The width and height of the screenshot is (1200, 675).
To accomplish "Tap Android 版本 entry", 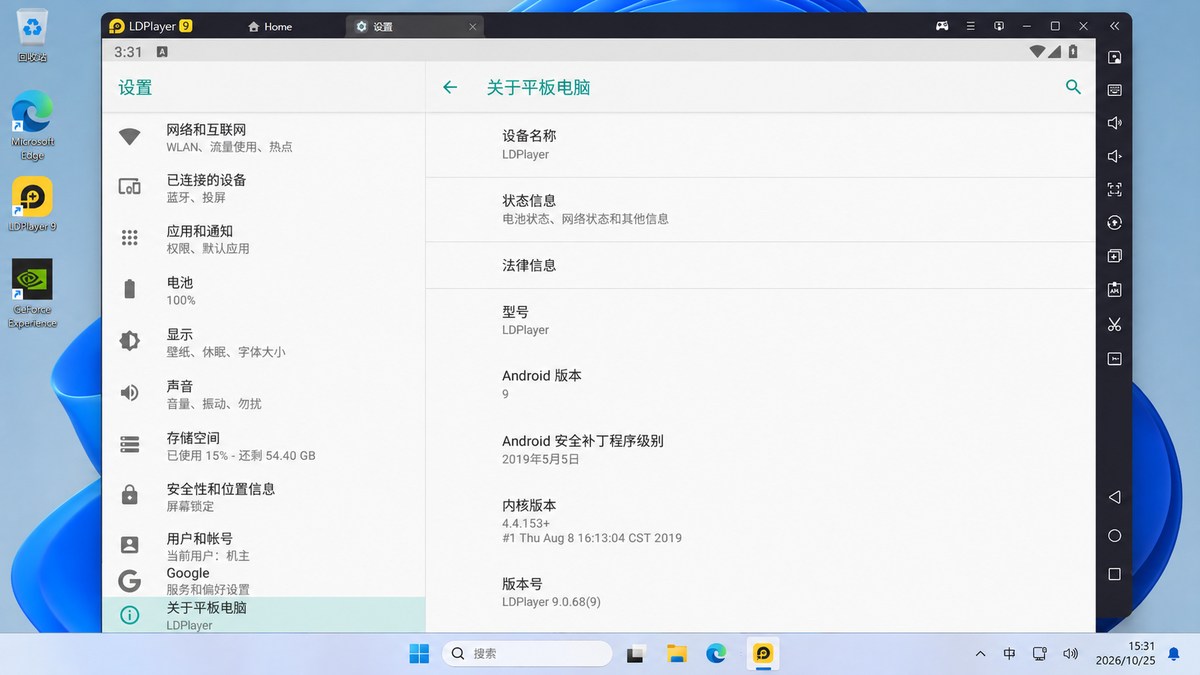I will pos(760,385).
